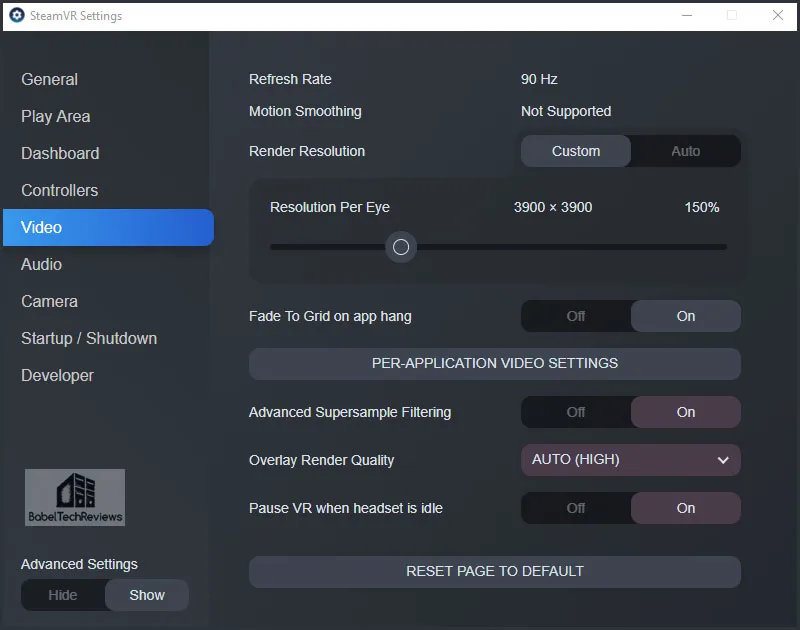
Task: Click the 90 Hz refresh rate value
Action: pyautogui.click(x=539, y=79)
